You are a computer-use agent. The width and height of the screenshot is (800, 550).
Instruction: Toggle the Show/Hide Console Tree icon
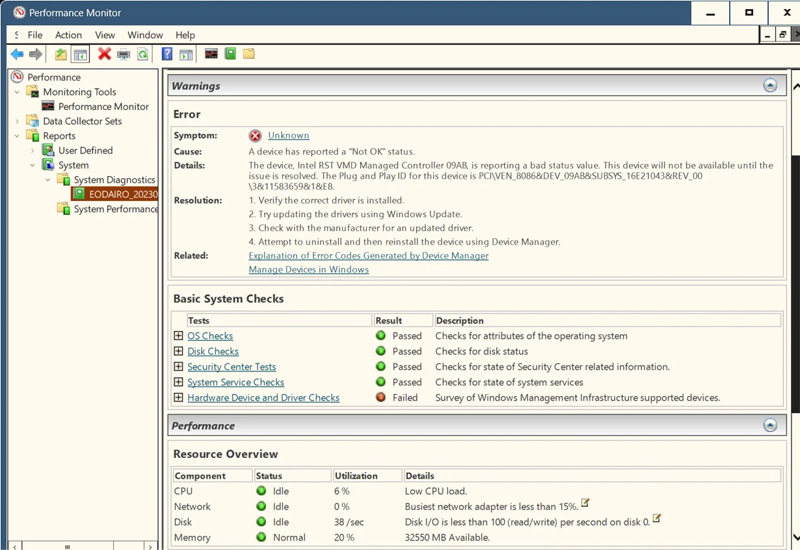point(80,54)
